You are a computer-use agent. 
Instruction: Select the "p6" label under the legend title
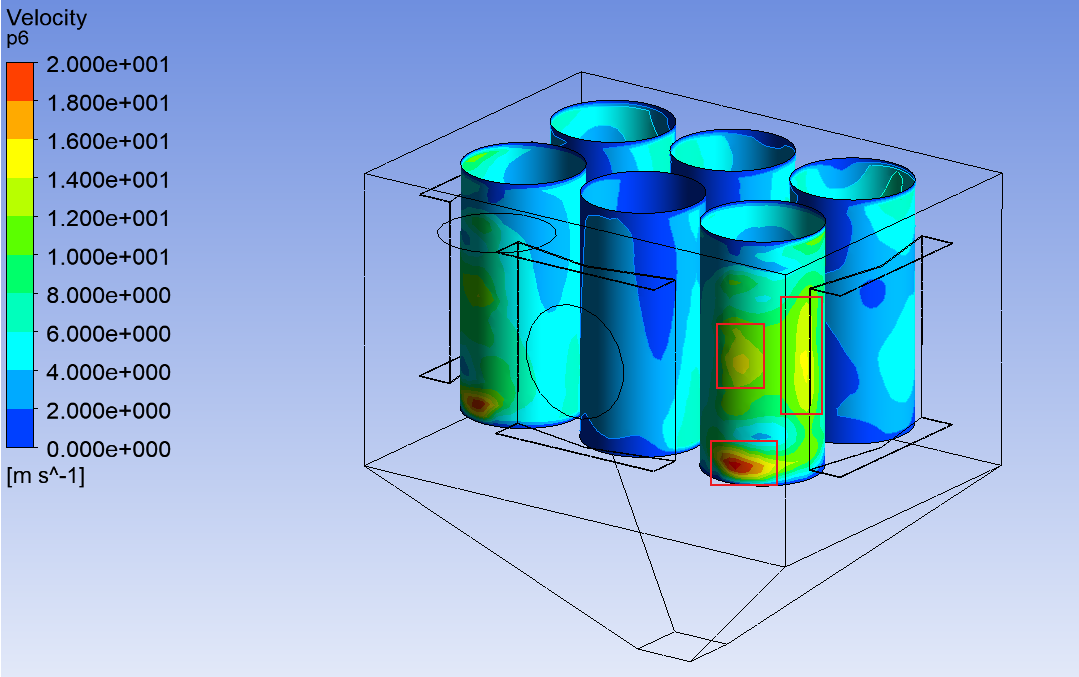click(x=18, y=39)
